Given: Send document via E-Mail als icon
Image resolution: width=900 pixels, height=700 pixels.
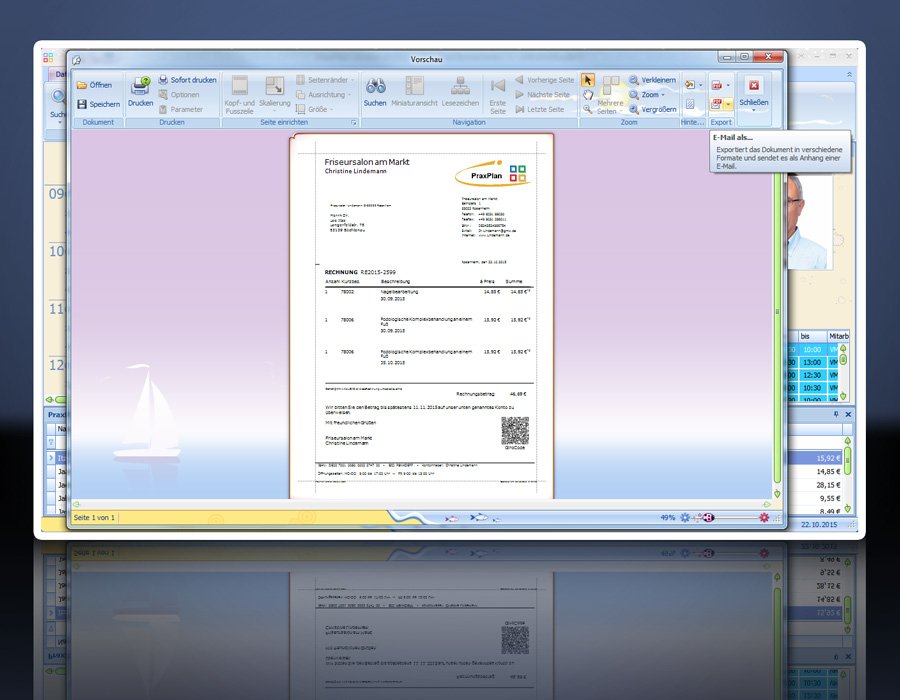Looking at the screenshot, I should (716, 104).
